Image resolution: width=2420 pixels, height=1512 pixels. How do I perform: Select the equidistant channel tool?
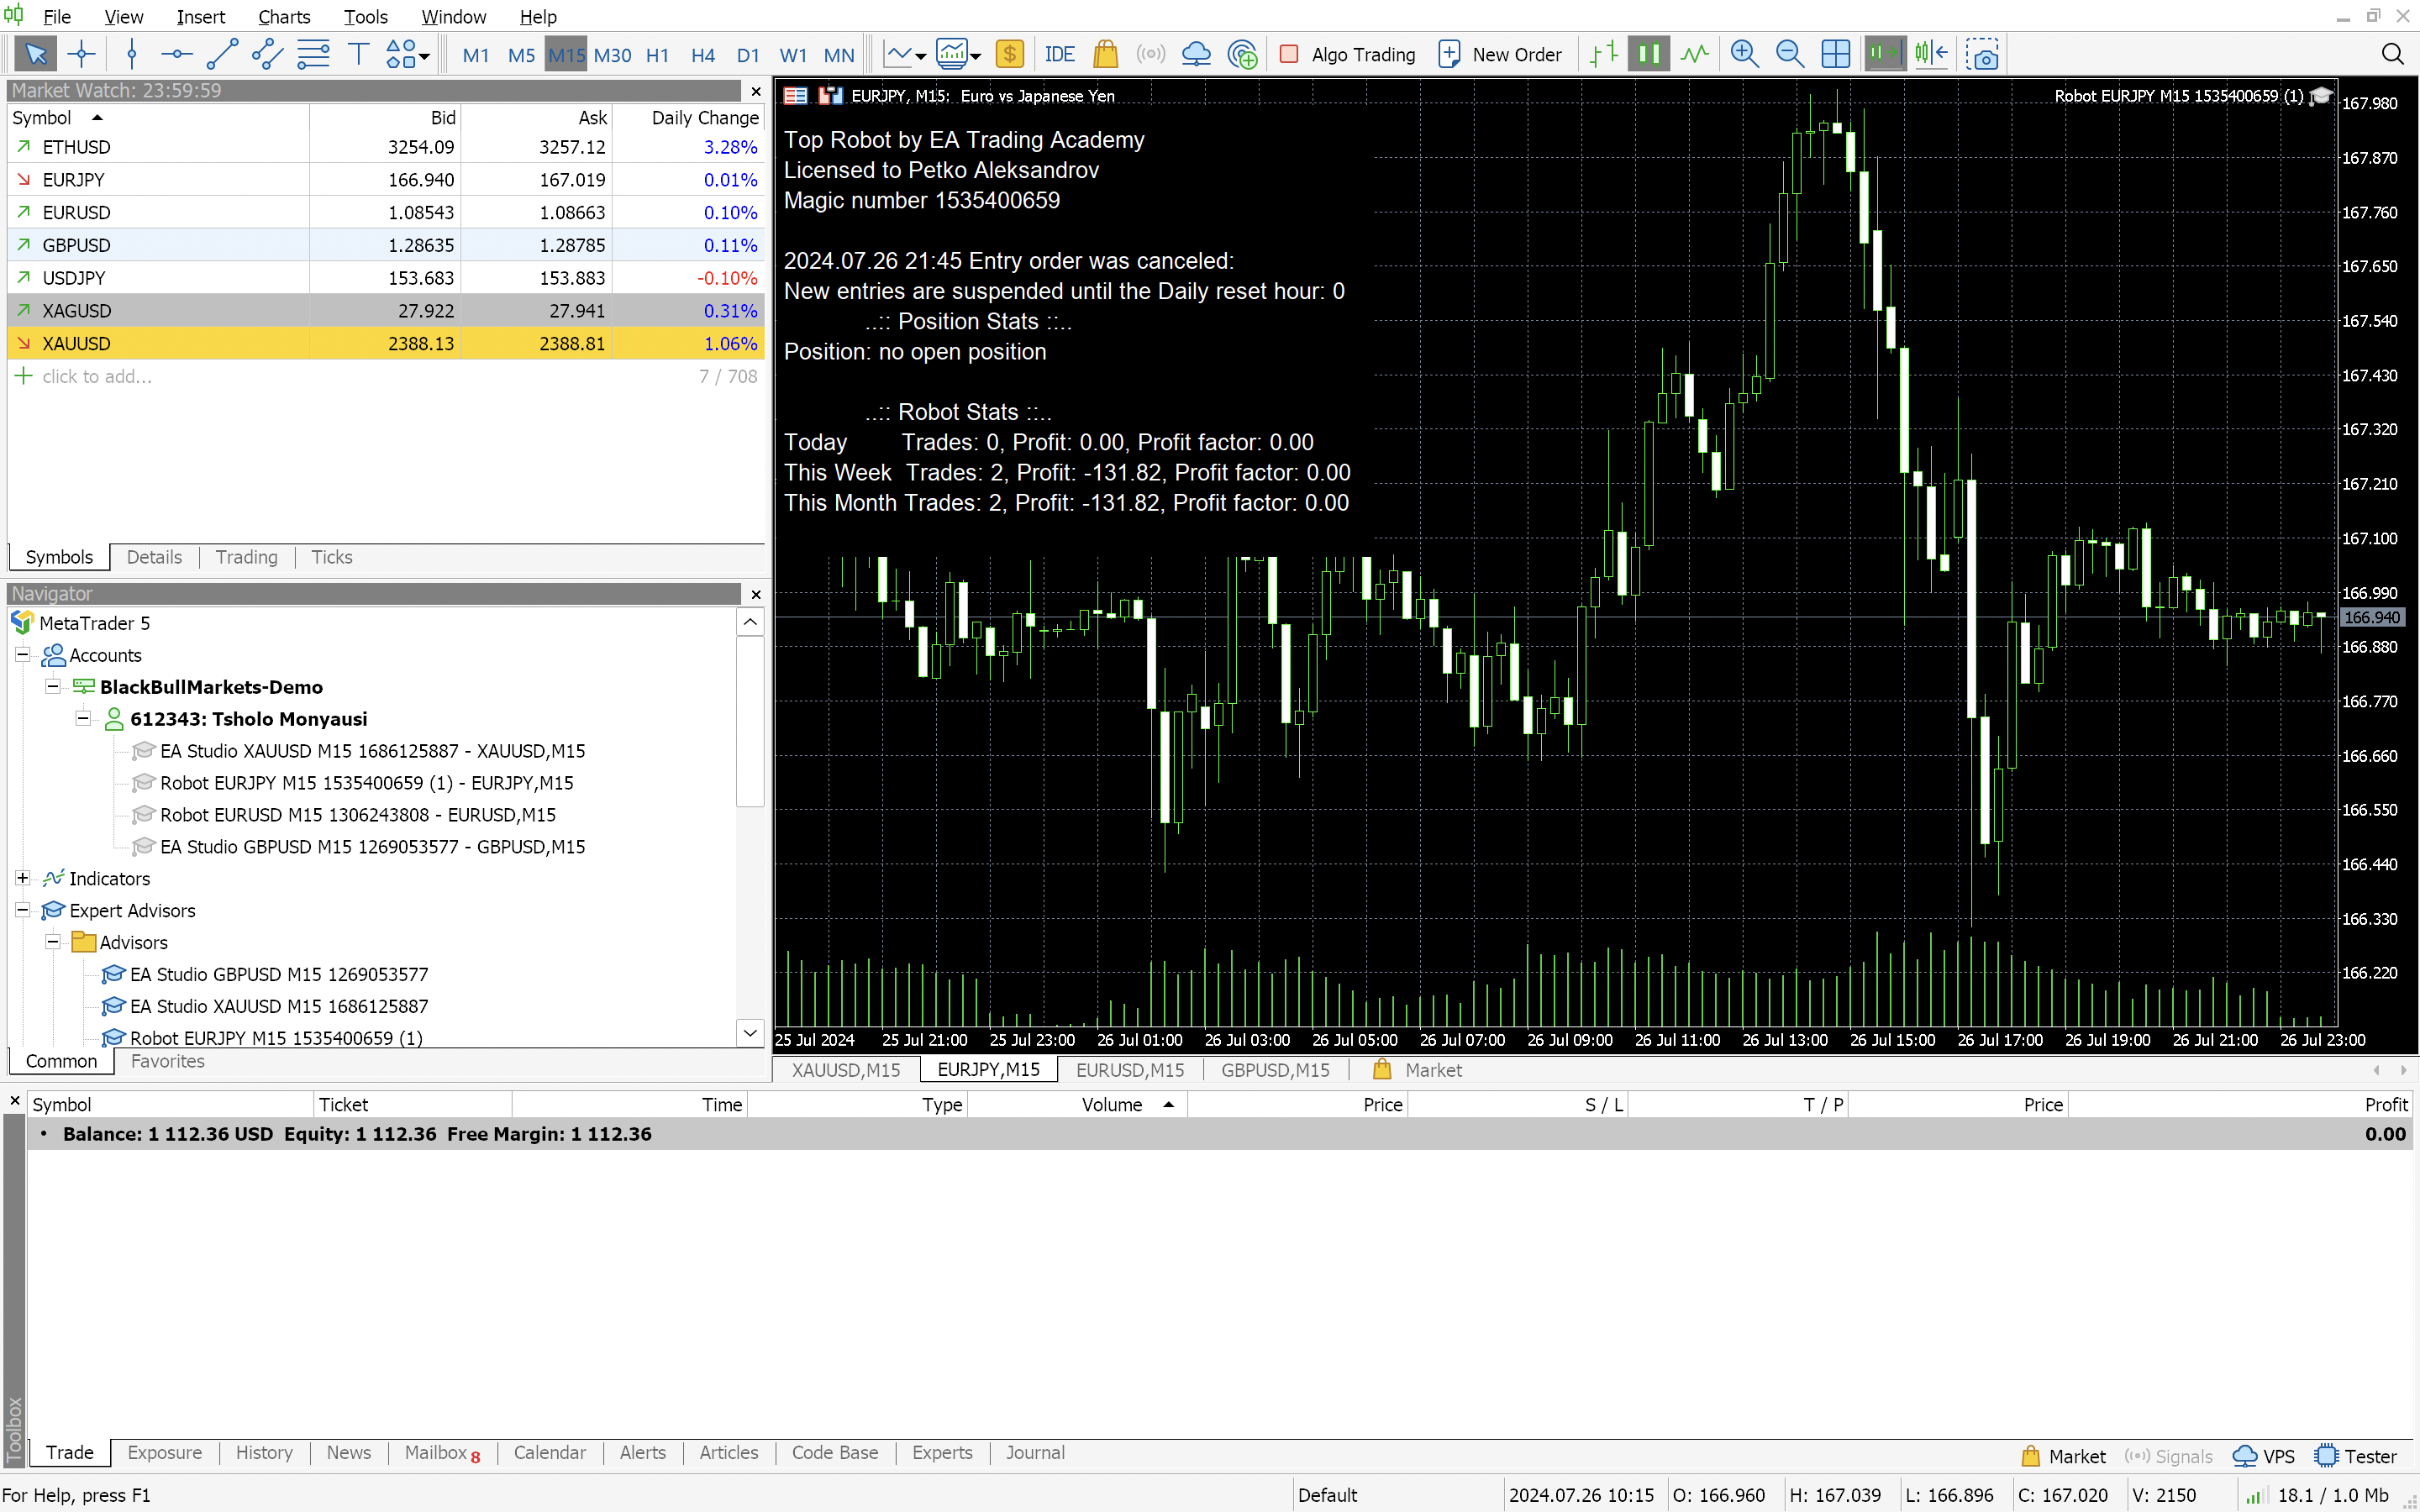267,54
